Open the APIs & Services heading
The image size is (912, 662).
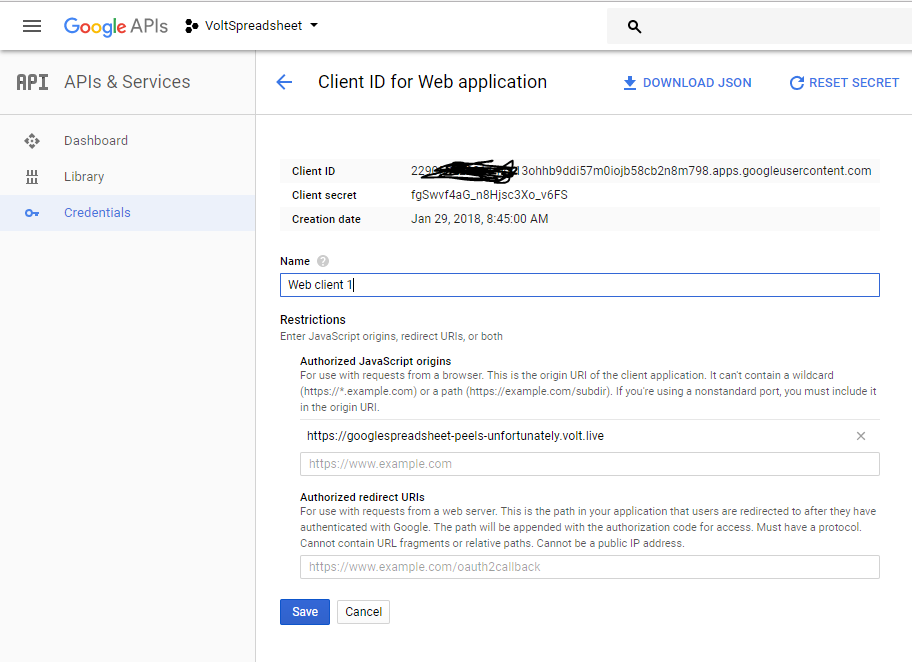click(x=127, y=82)
